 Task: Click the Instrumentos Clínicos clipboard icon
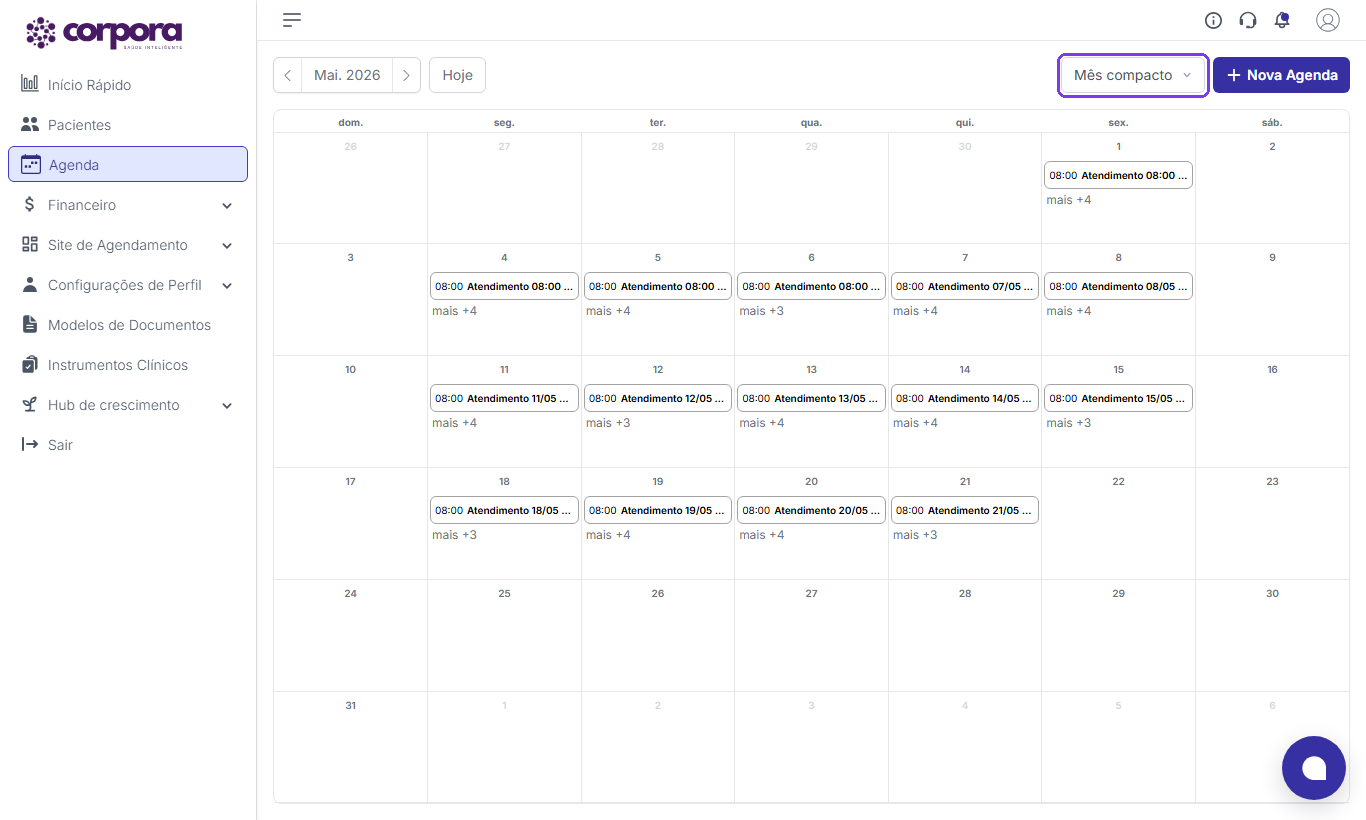30,365
